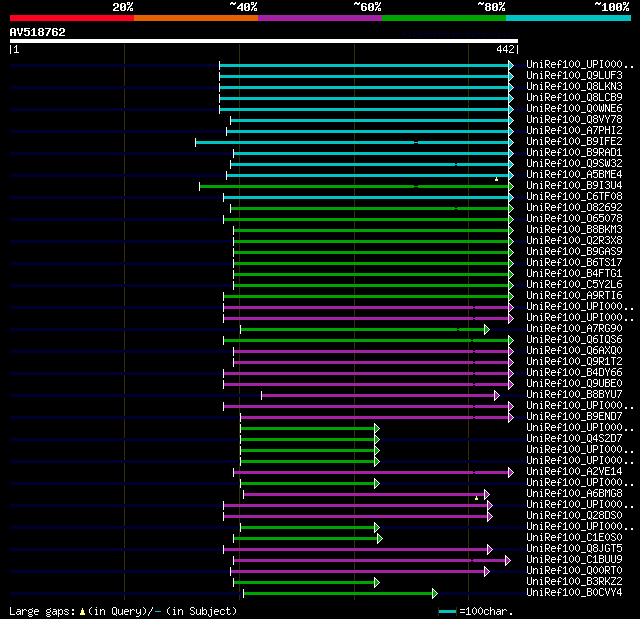
Task: Open the UniRef100_A7PHI2 hit label
Action: click(x=574, y=131)
